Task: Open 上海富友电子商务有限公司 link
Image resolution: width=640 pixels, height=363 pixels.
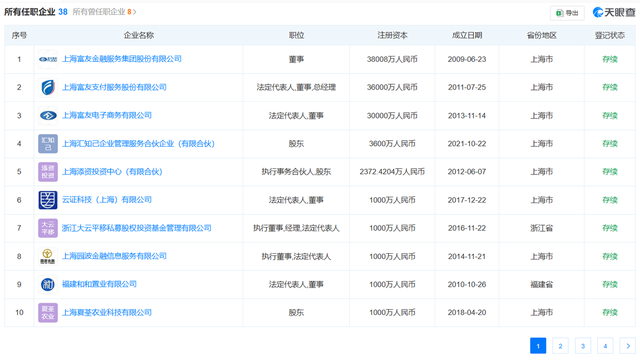Action: click(107, 115)
